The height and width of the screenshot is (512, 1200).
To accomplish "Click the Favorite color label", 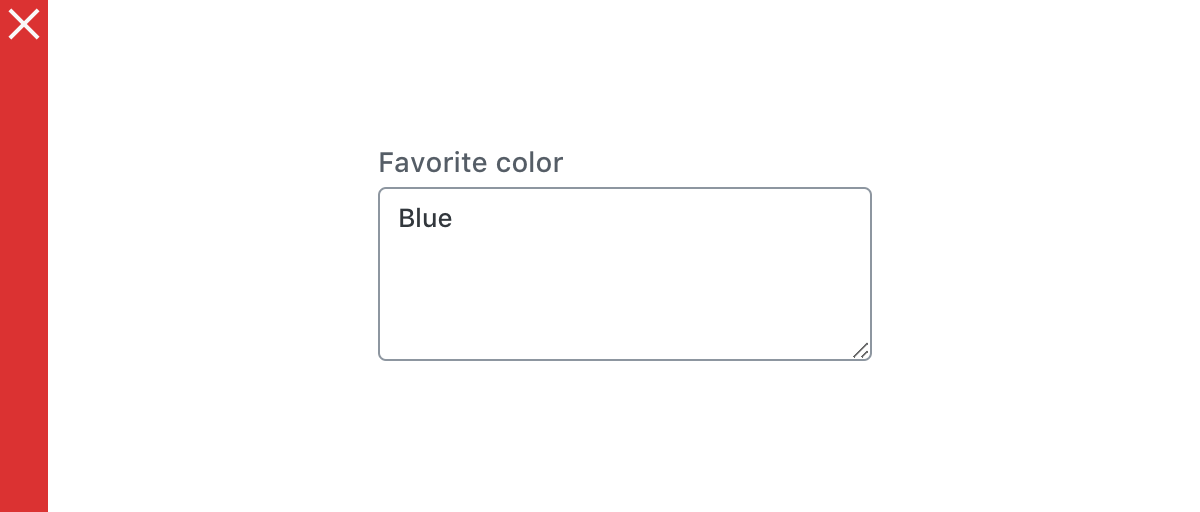I will point(470,162).
